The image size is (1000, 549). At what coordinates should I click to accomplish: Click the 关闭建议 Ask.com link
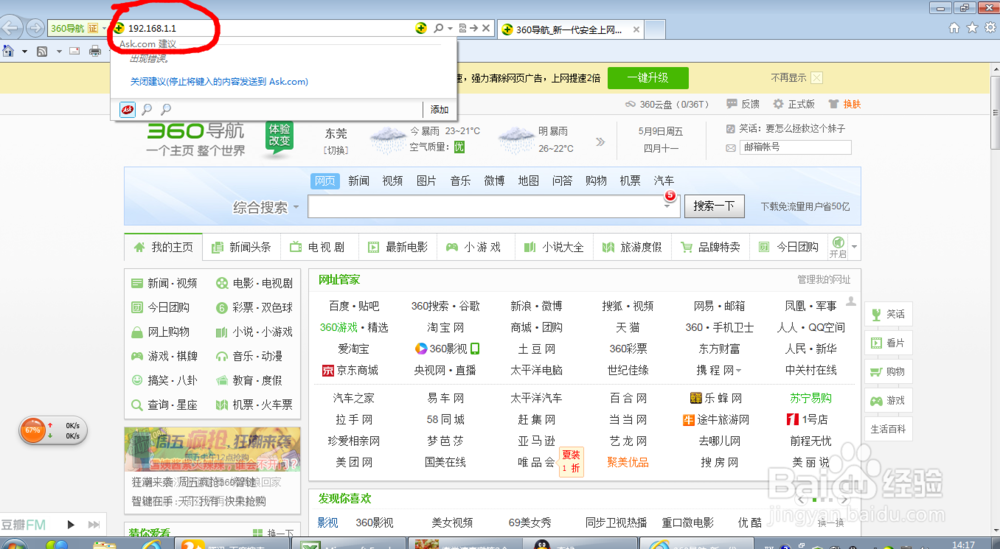pyautogui.click(x=219, y=82)
